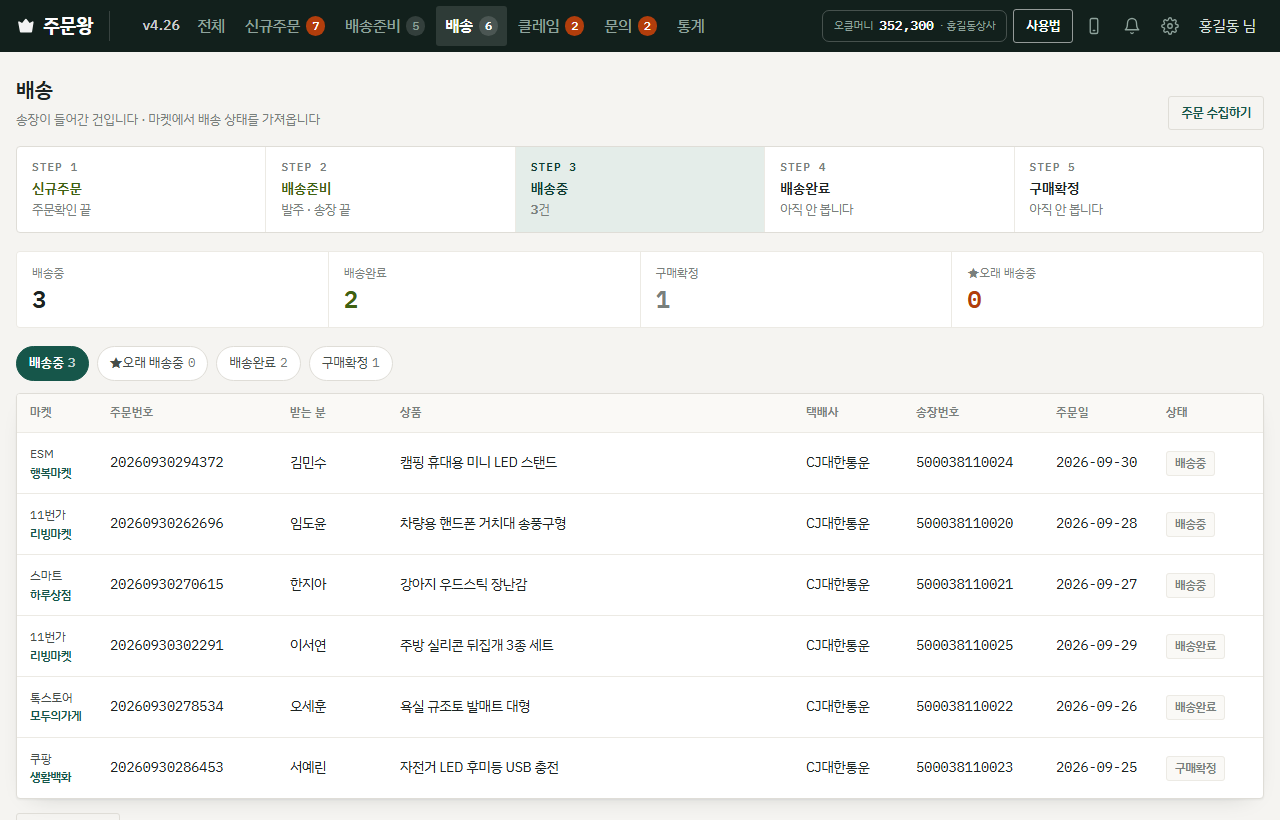Open the 클레임 menu
The height and width of the screenshot is (820, 1280).
pyautogui.click(x=551, y=26)
